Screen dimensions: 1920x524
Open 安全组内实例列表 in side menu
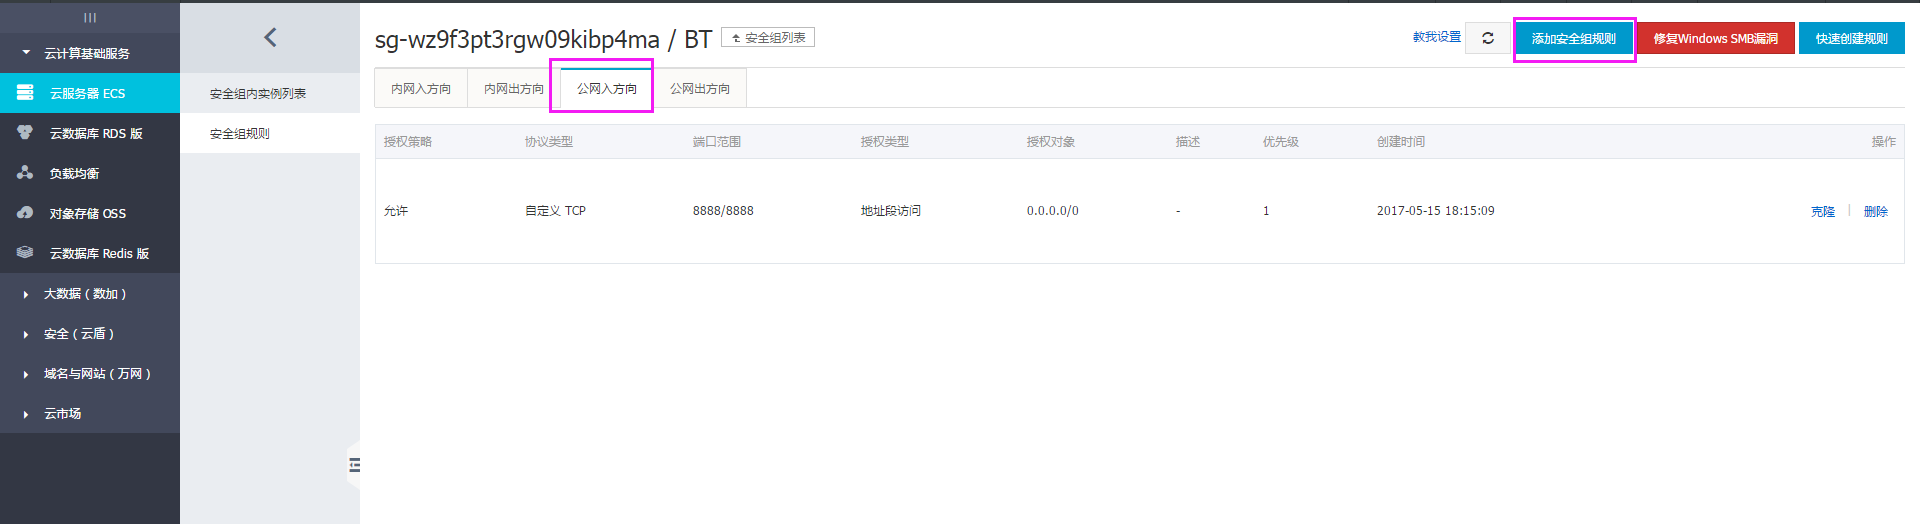pyautogui.click(x=258, y=94)
